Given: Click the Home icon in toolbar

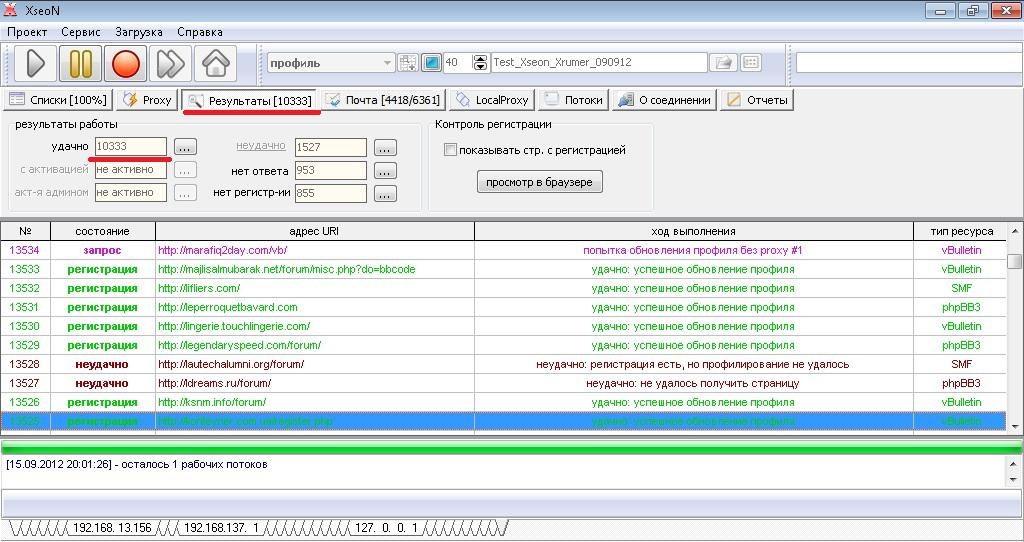Looking at the screenshot, I should 216,63.
